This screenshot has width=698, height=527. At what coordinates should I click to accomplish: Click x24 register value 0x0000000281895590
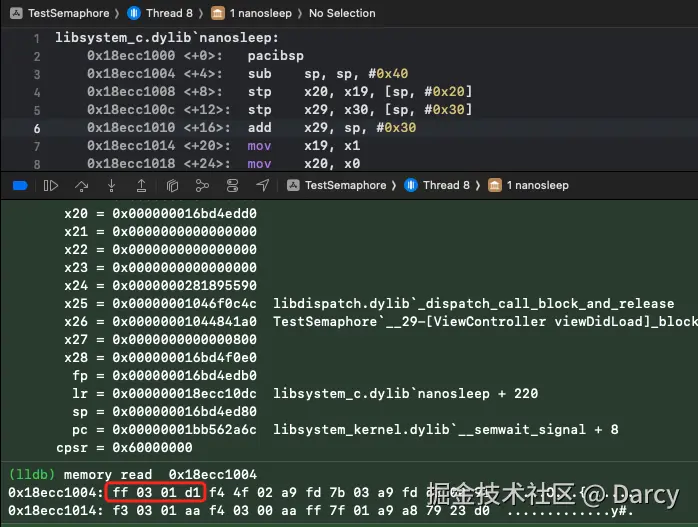184,285
